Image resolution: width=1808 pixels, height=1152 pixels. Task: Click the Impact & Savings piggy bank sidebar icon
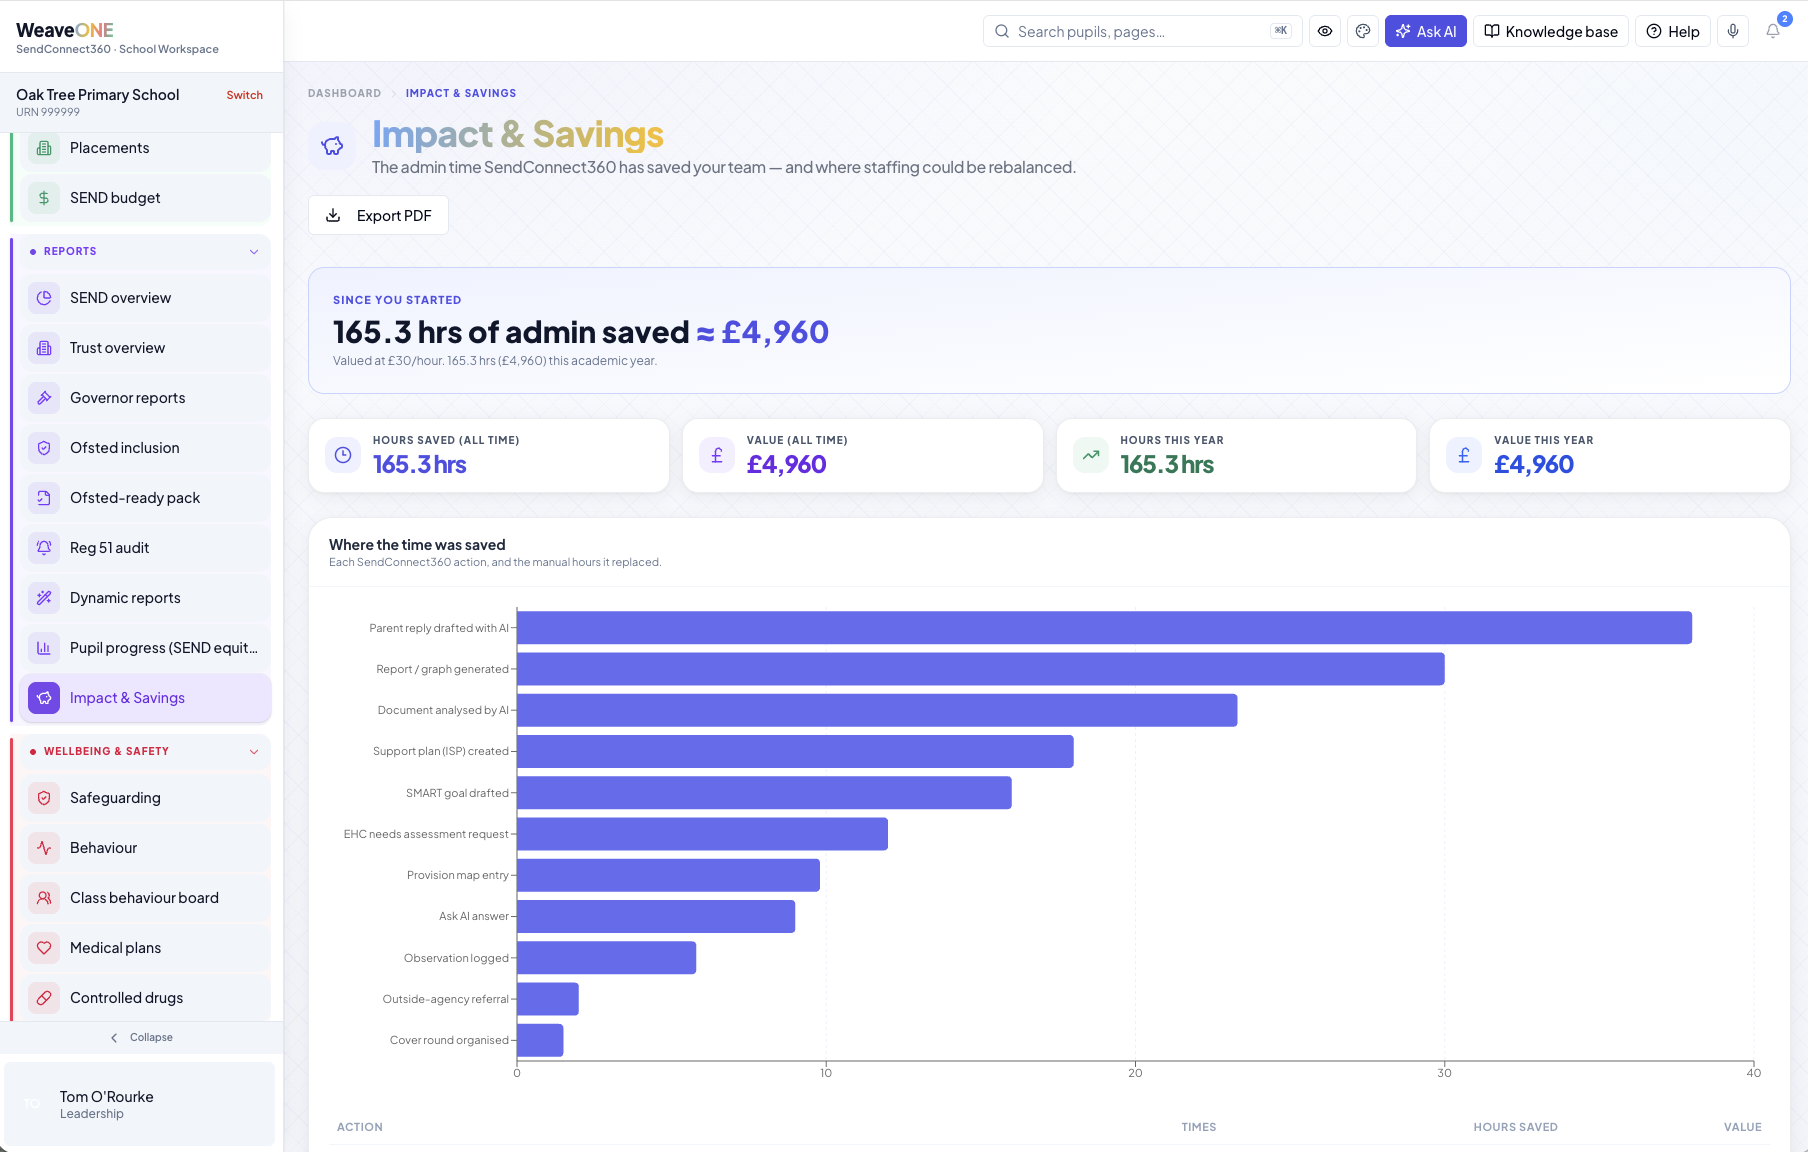[44, 698]
